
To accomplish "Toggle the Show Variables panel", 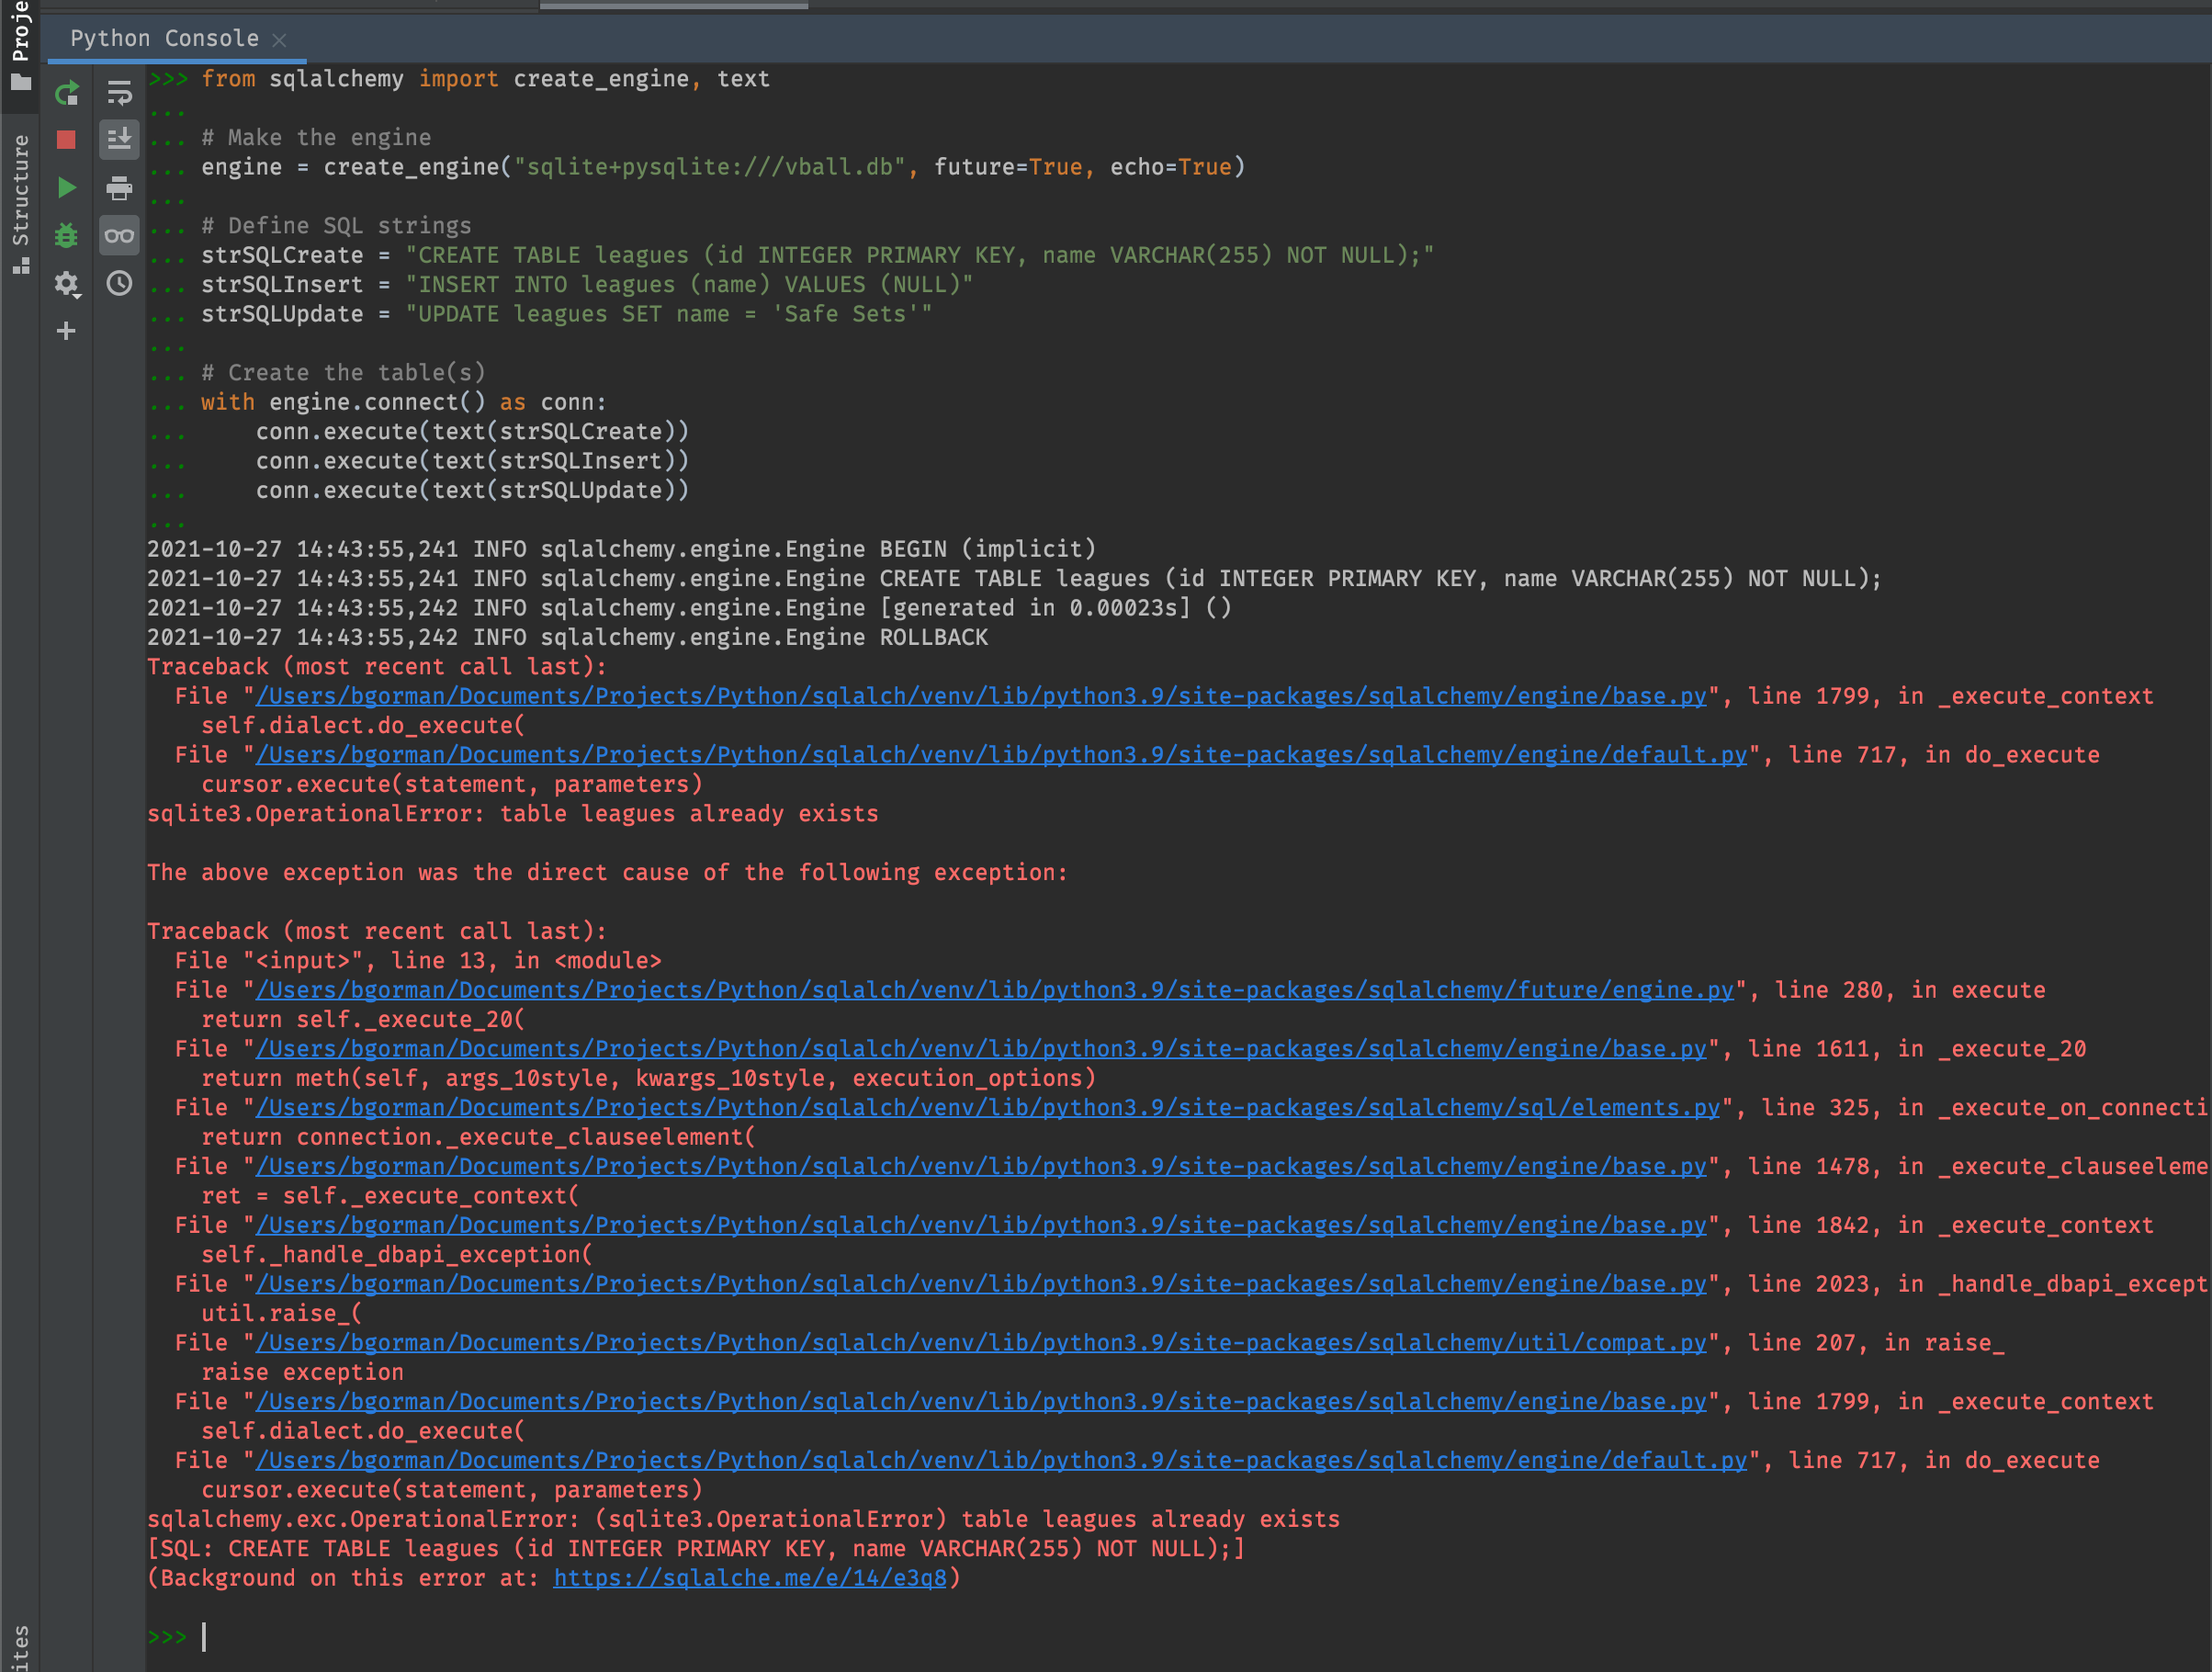I will (x=119, y=235).
